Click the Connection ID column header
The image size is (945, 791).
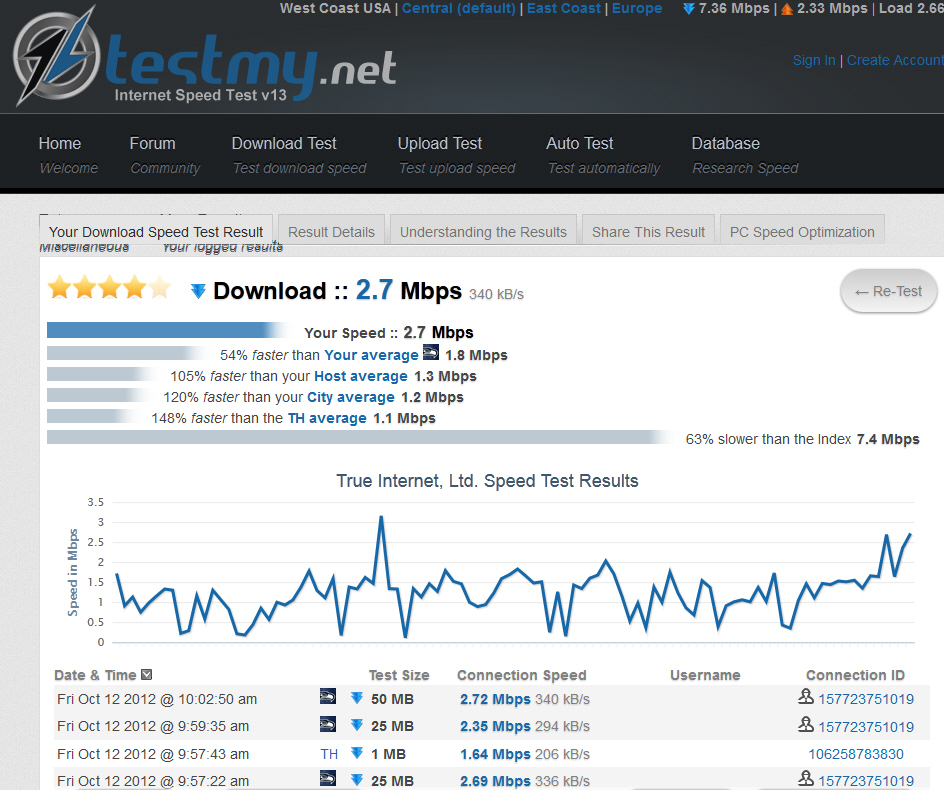pos(855,675)
